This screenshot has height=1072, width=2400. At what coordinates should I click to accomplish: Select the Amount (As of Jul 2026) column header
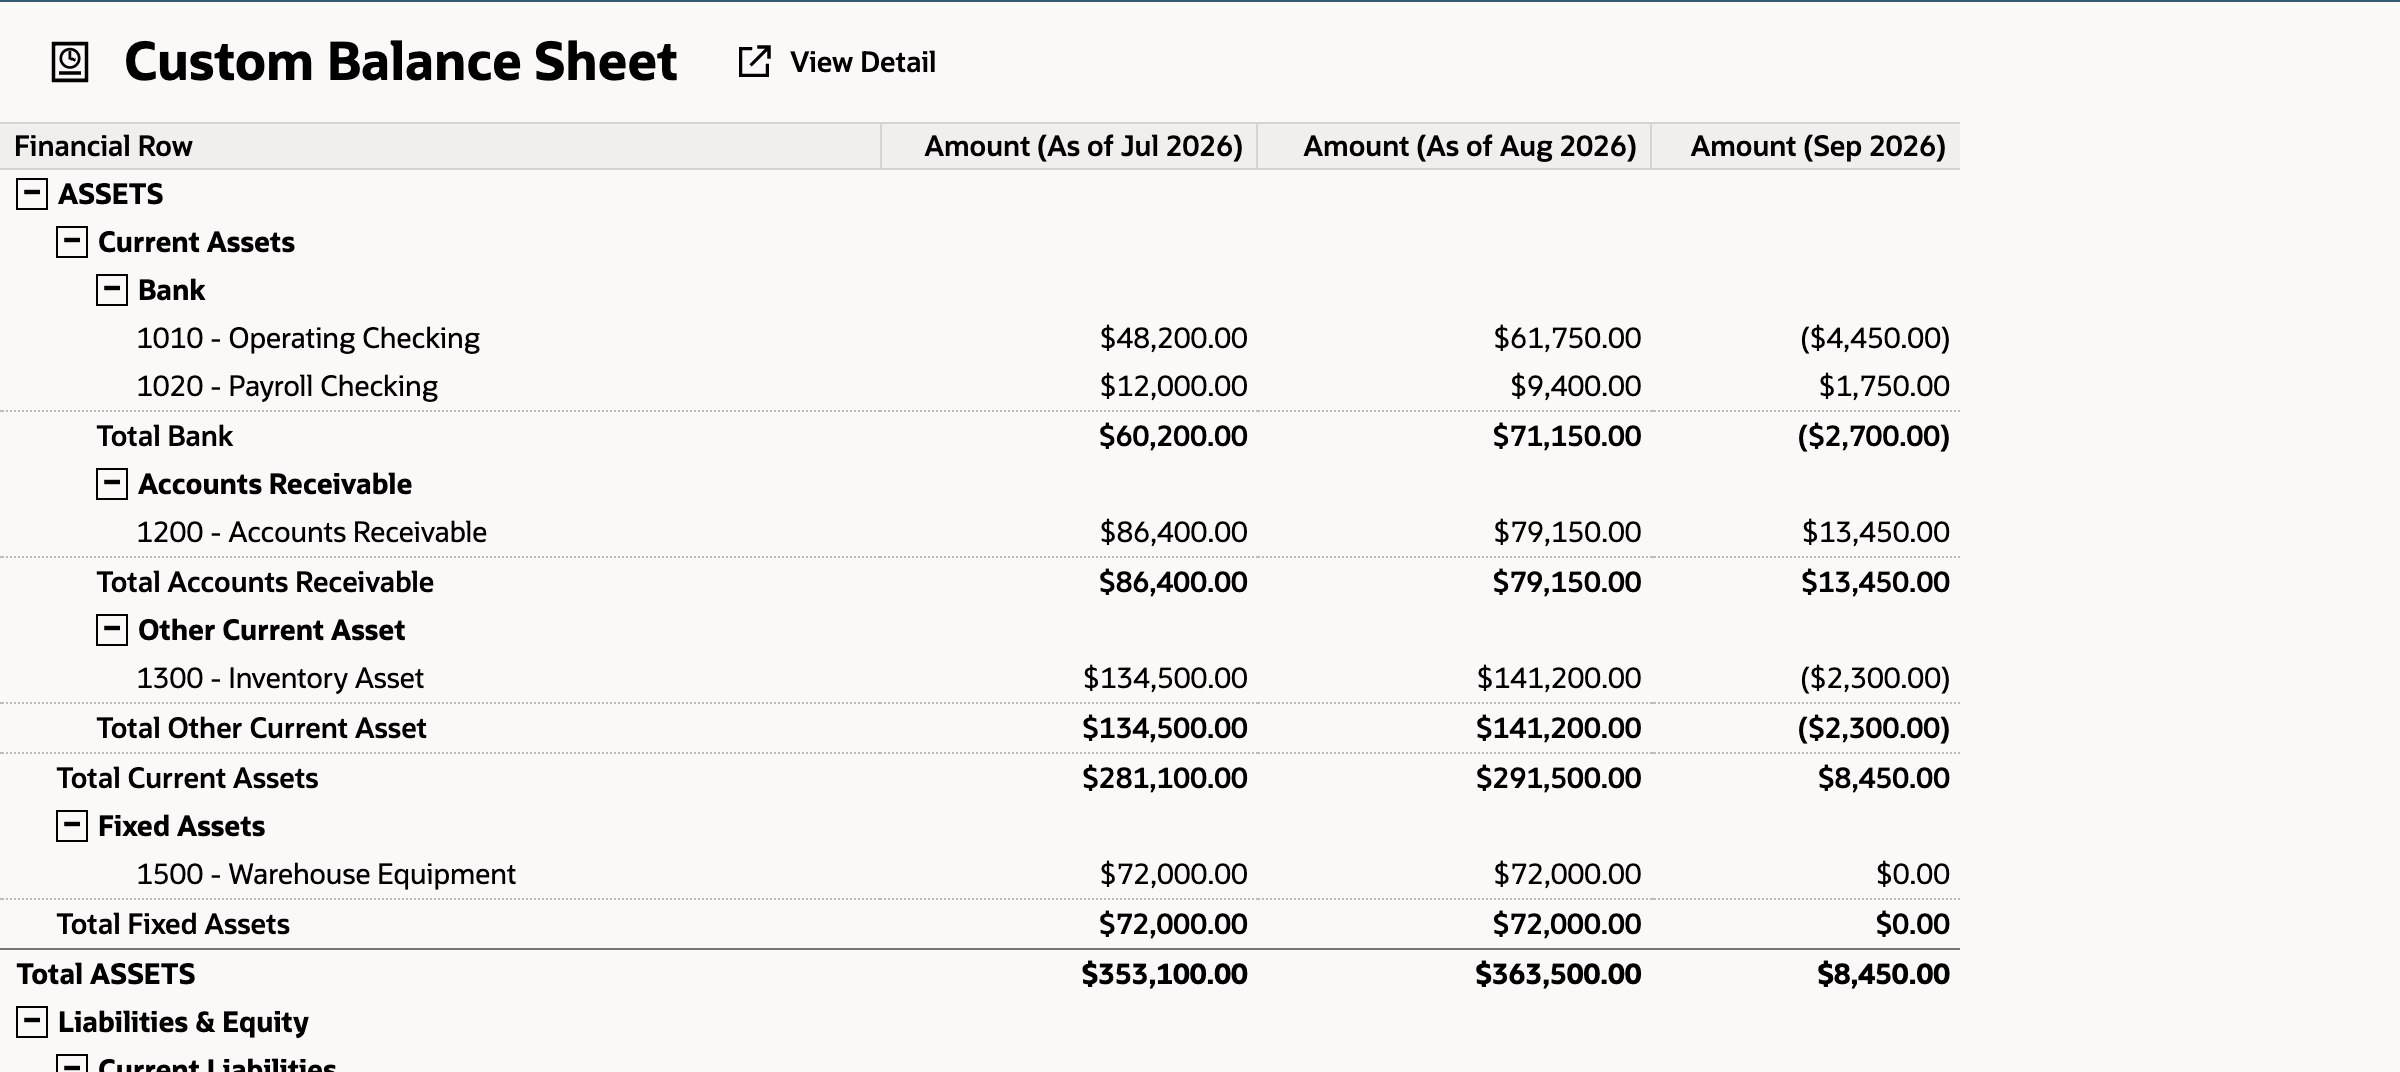[x=1069, y=146]
